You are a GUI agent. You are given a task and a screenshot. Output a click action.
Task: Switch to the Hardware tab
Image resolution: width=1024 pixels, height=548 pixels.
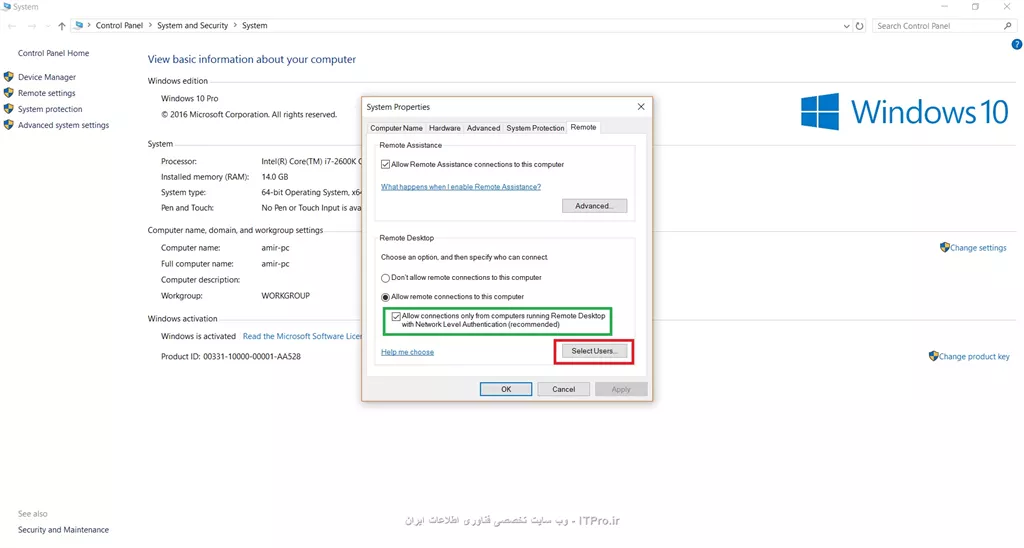click(445, 128)
